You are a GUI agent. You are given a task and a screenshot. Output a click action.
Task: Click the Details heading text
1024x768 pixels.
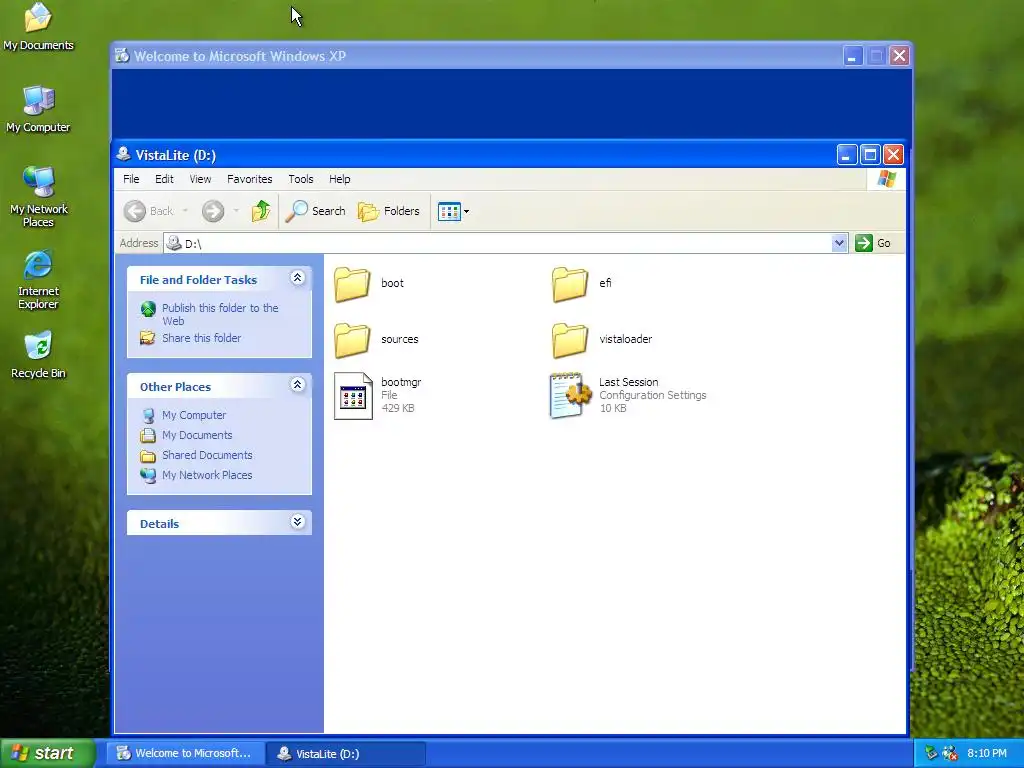click(x=159, y=524)
